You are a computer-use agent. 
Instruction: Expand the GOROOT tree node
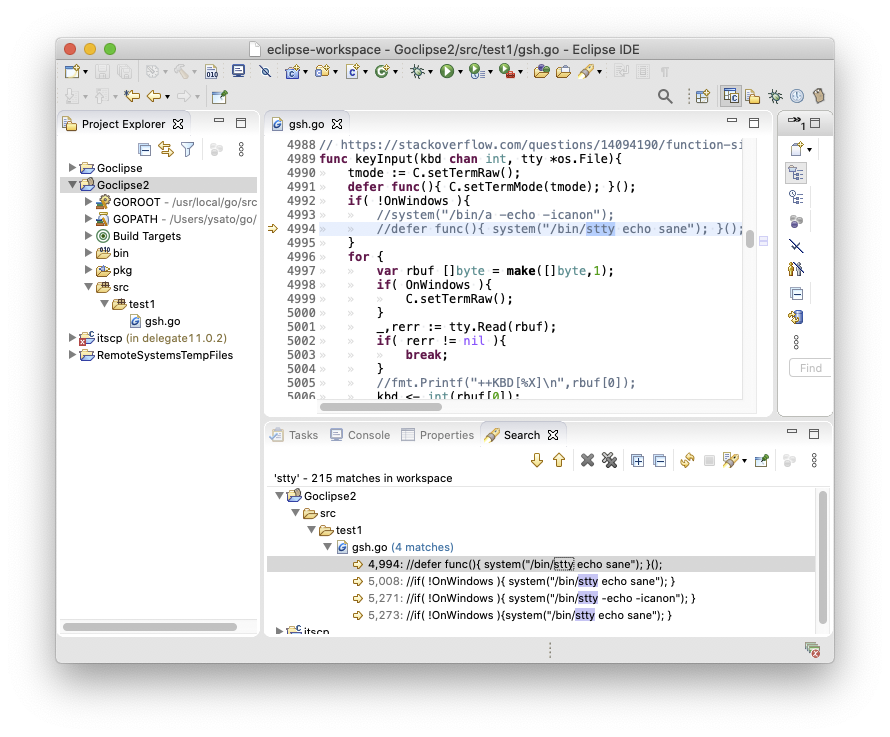tap(89, 202)
